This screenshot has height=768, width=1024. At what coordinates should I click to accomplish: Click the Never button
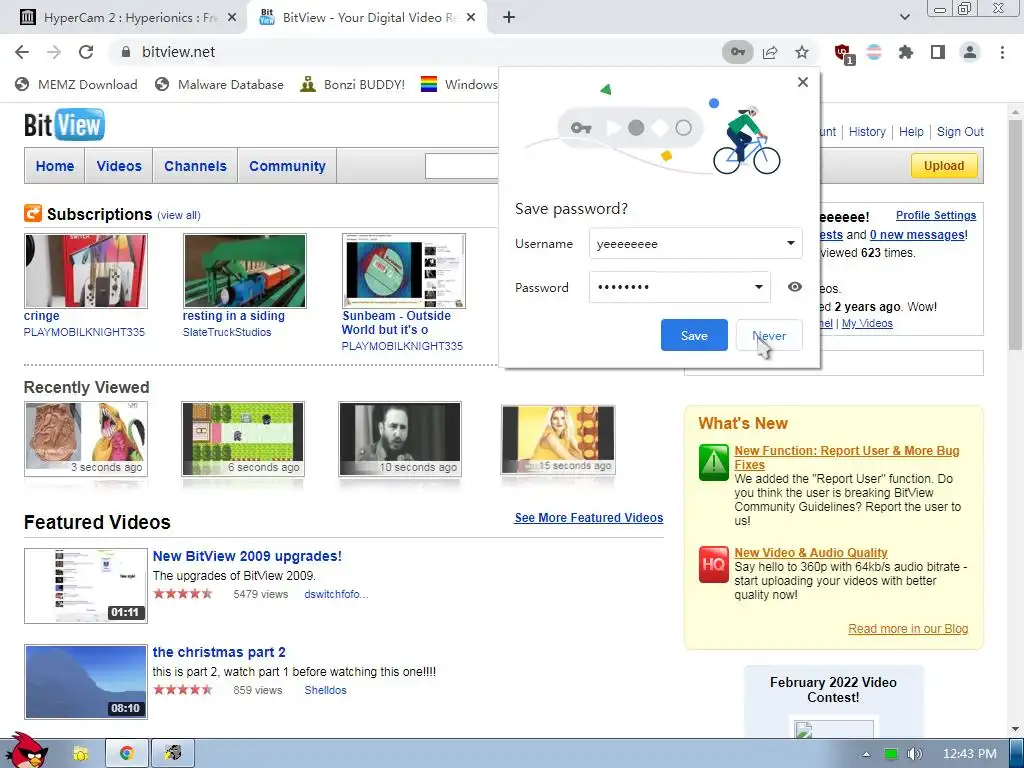pyautogui.click(x=769, y=335)
